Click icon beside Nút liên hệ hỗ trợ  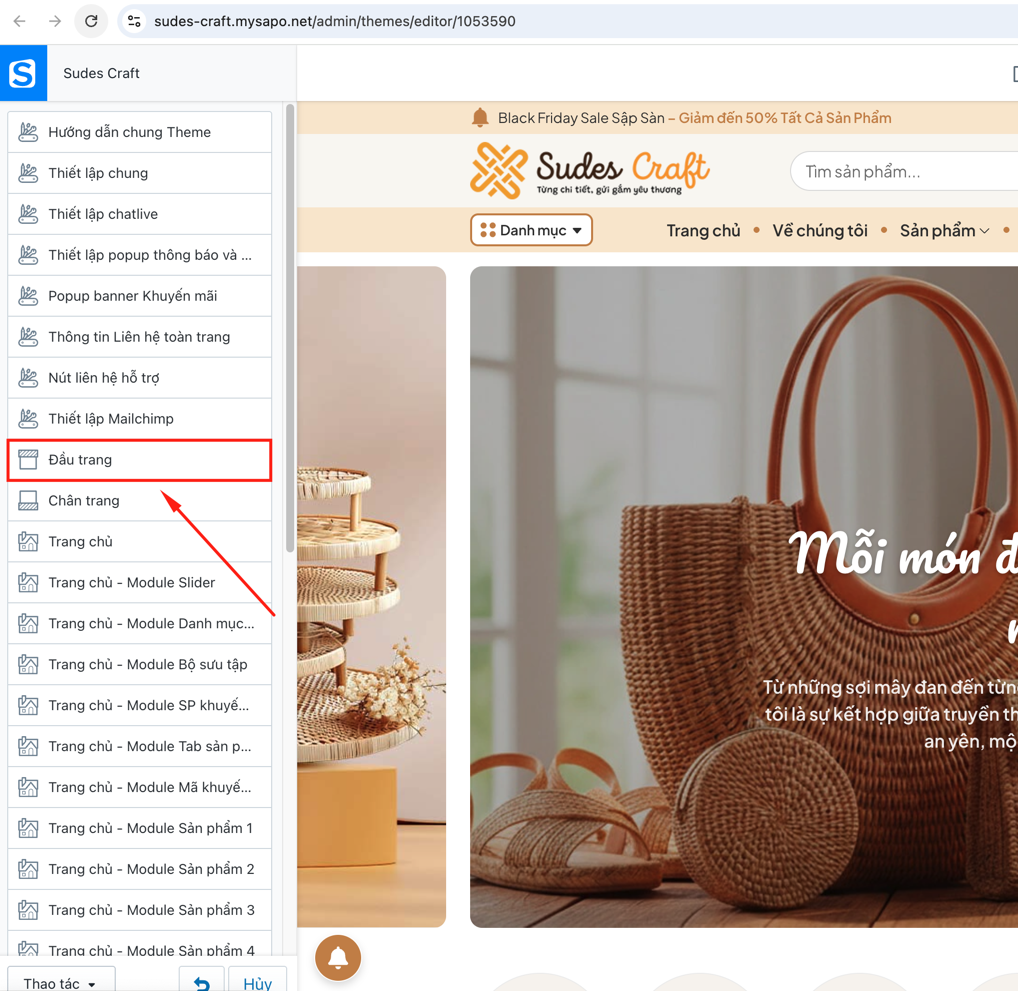click(28, 377)
